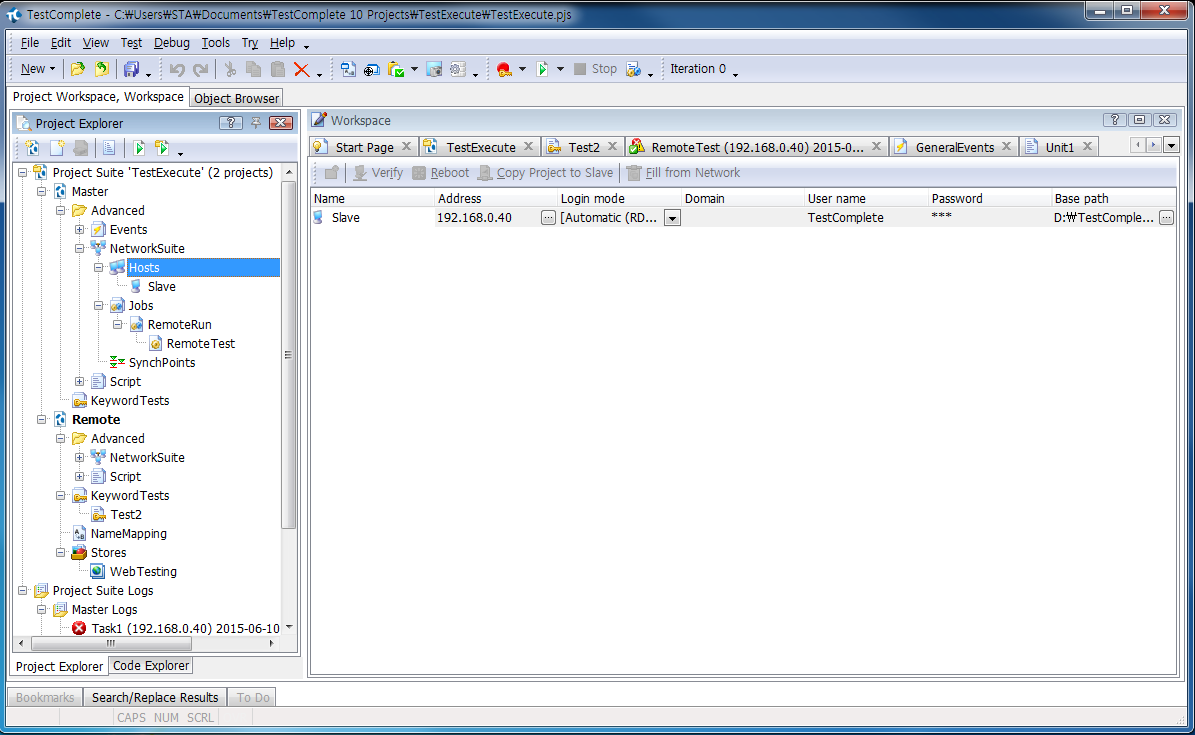This screenshot has width=1195, height=735.
Task: Click the Save All toolbar icon
Action: (131, 69)
